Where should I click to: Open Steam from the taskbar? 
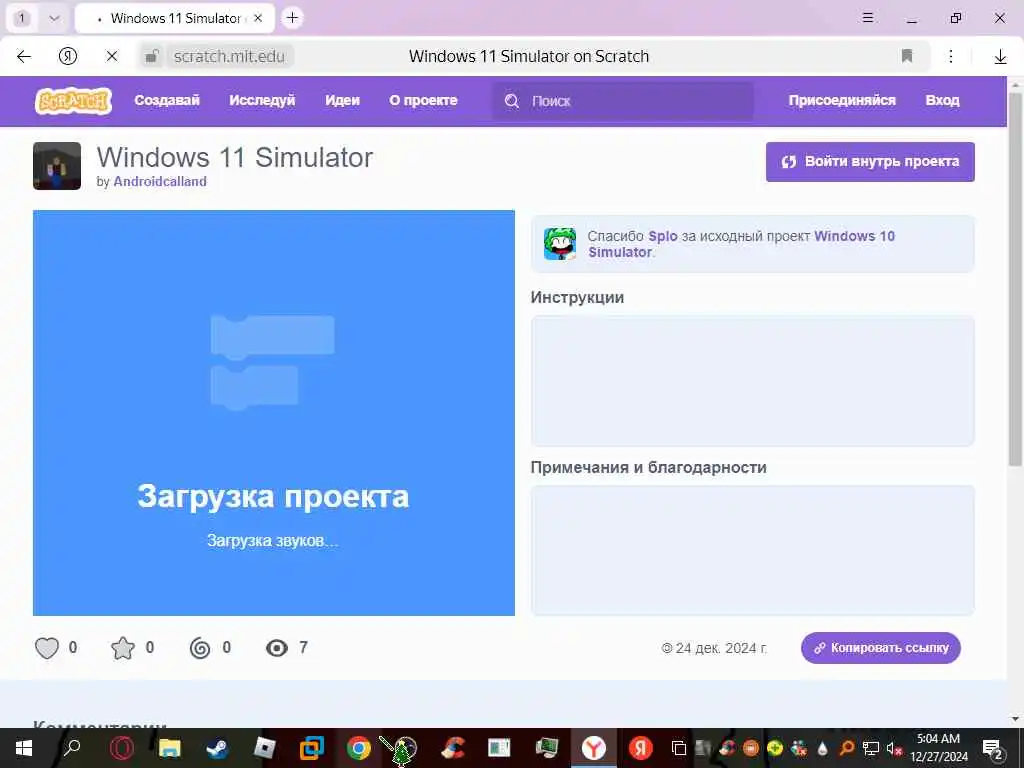(x=217, y=748)
